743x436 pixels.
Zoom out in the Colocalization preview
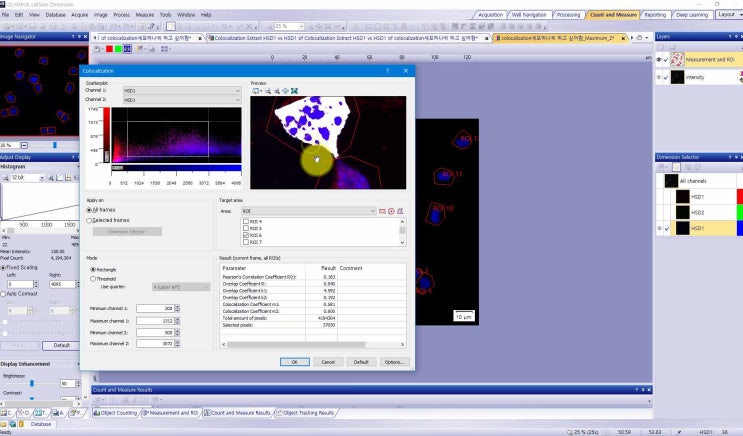268,91
